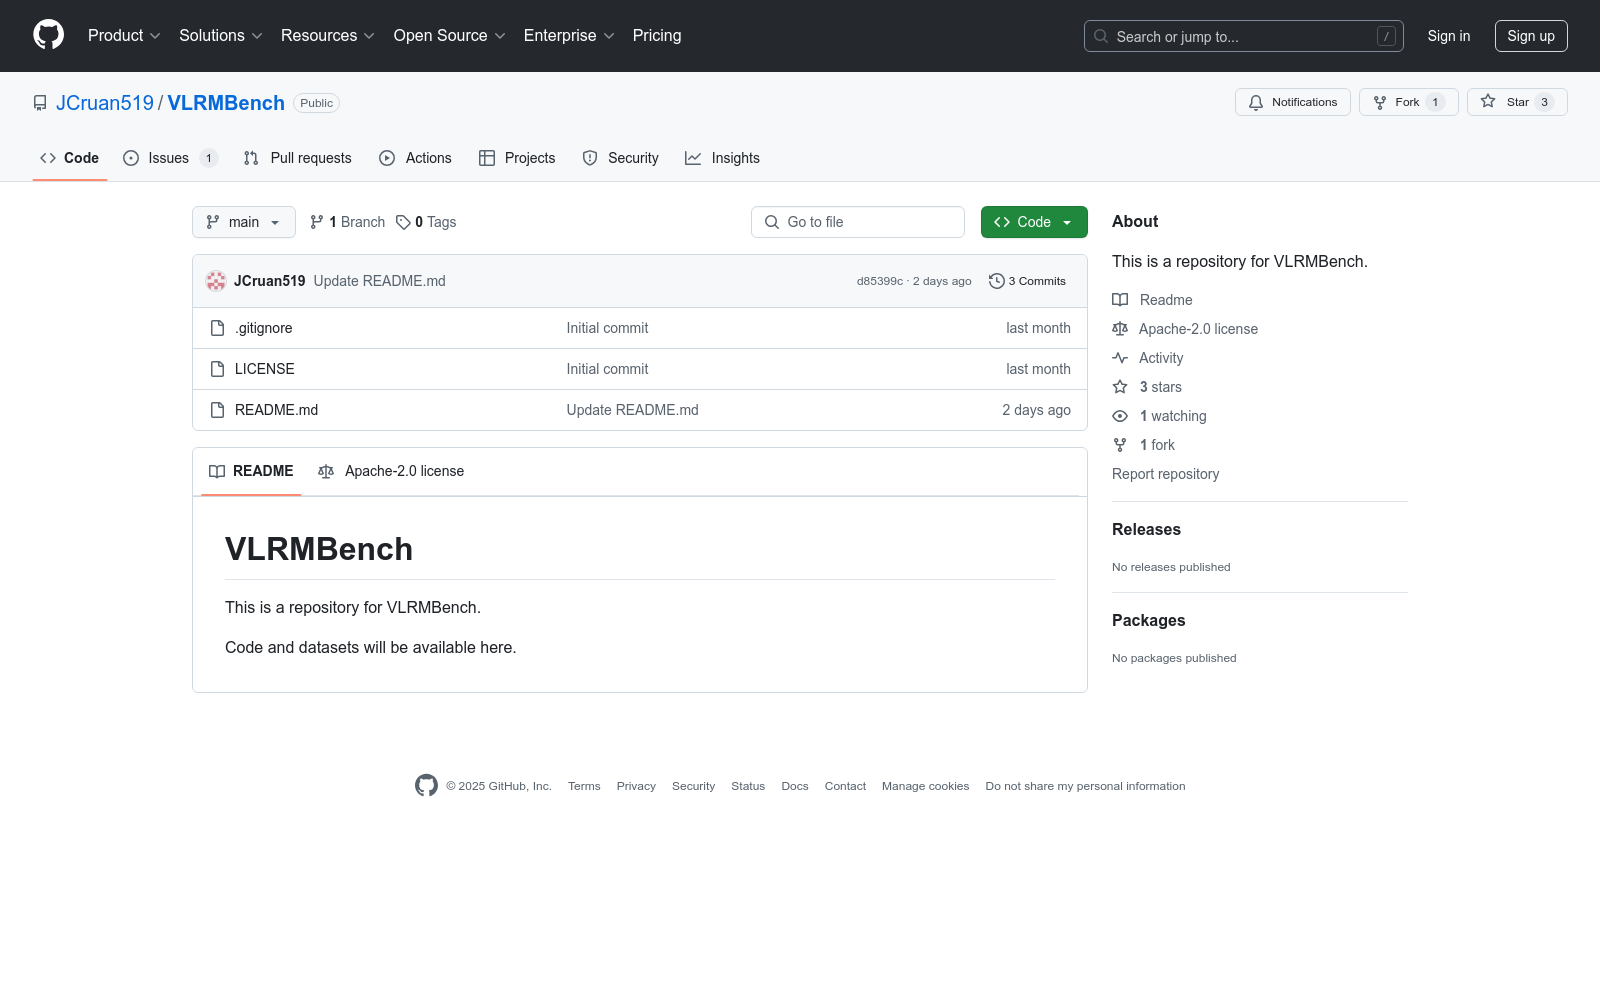
Task: Select the README tab in file viewer
Action: (251, 471)
